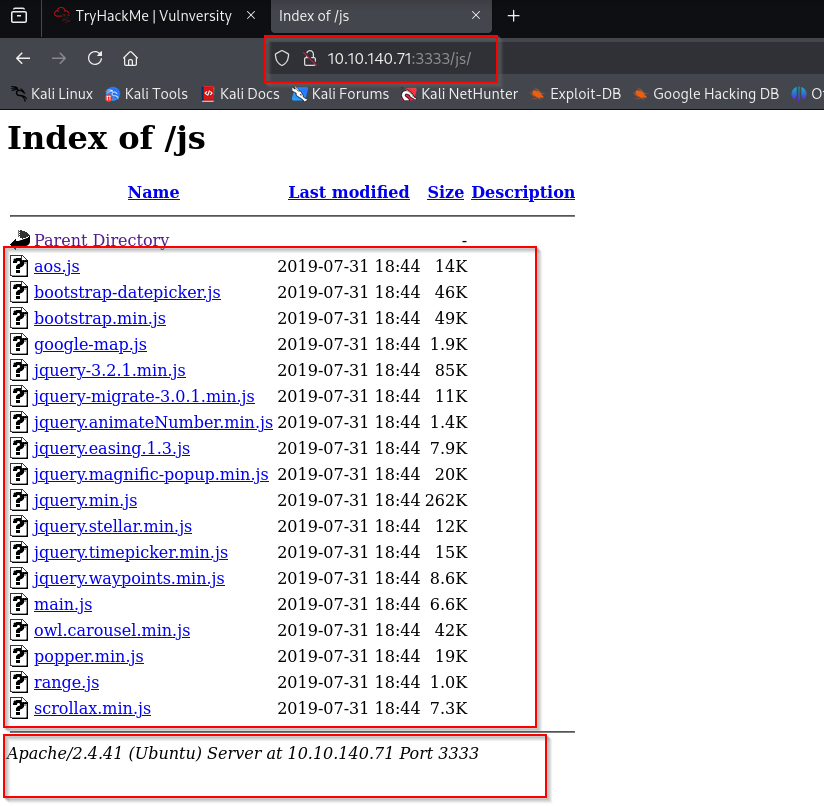This screenshot has height=806, width=824.
Task: Click the shield tracking protection icon
Action: pyautogui.click(x=282, y=59)
